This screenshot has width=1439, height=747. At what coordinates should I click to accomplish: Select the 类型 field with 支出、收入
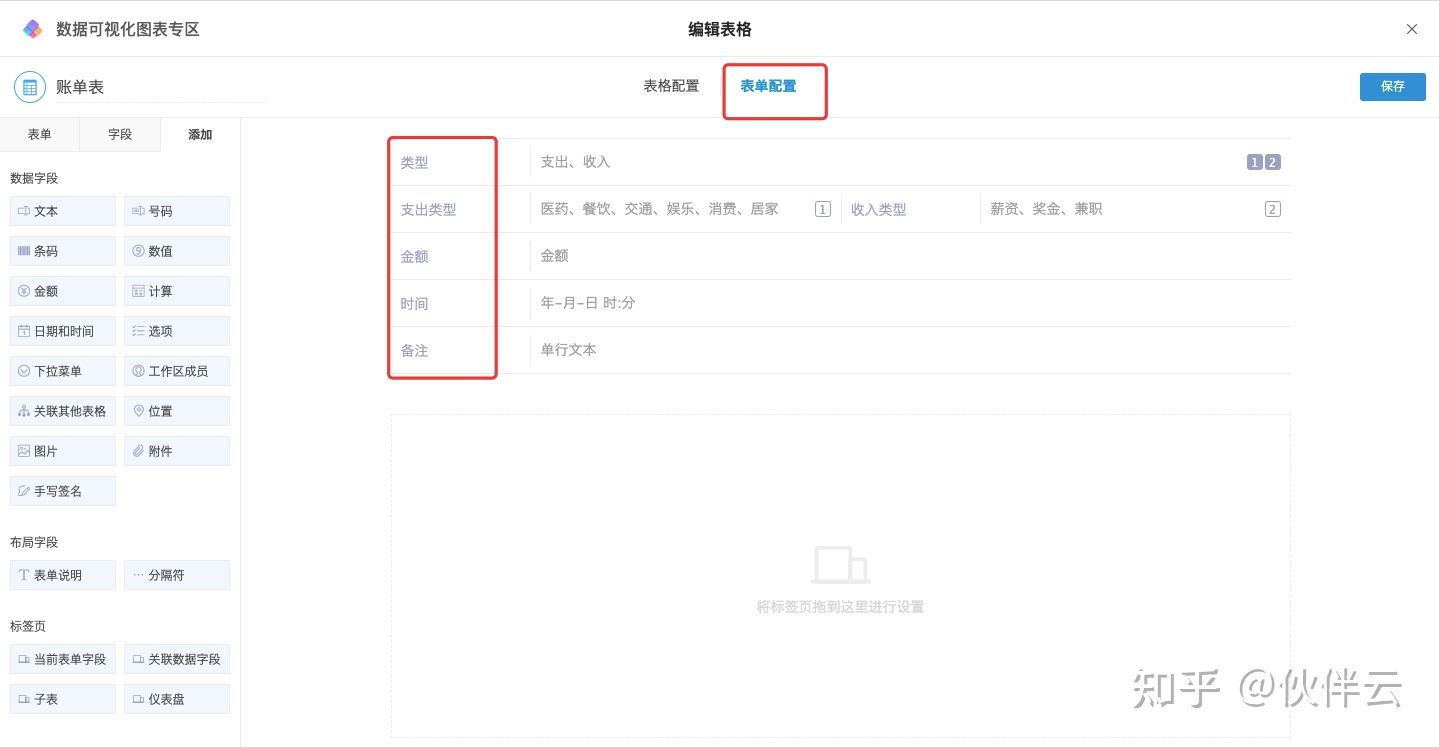click(840, 162)
